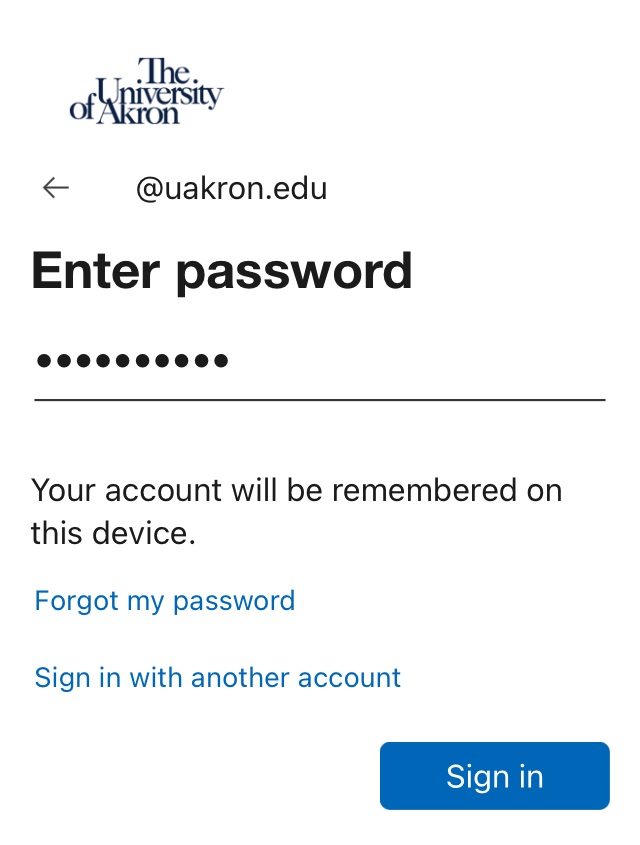Select the @uakron.edu account text
640x845 pixels.
click(232, 189)
